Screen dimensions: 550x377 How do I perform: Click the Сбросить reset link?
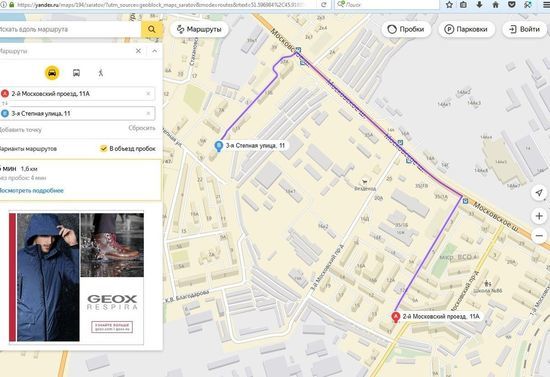[x=142, y=128]
